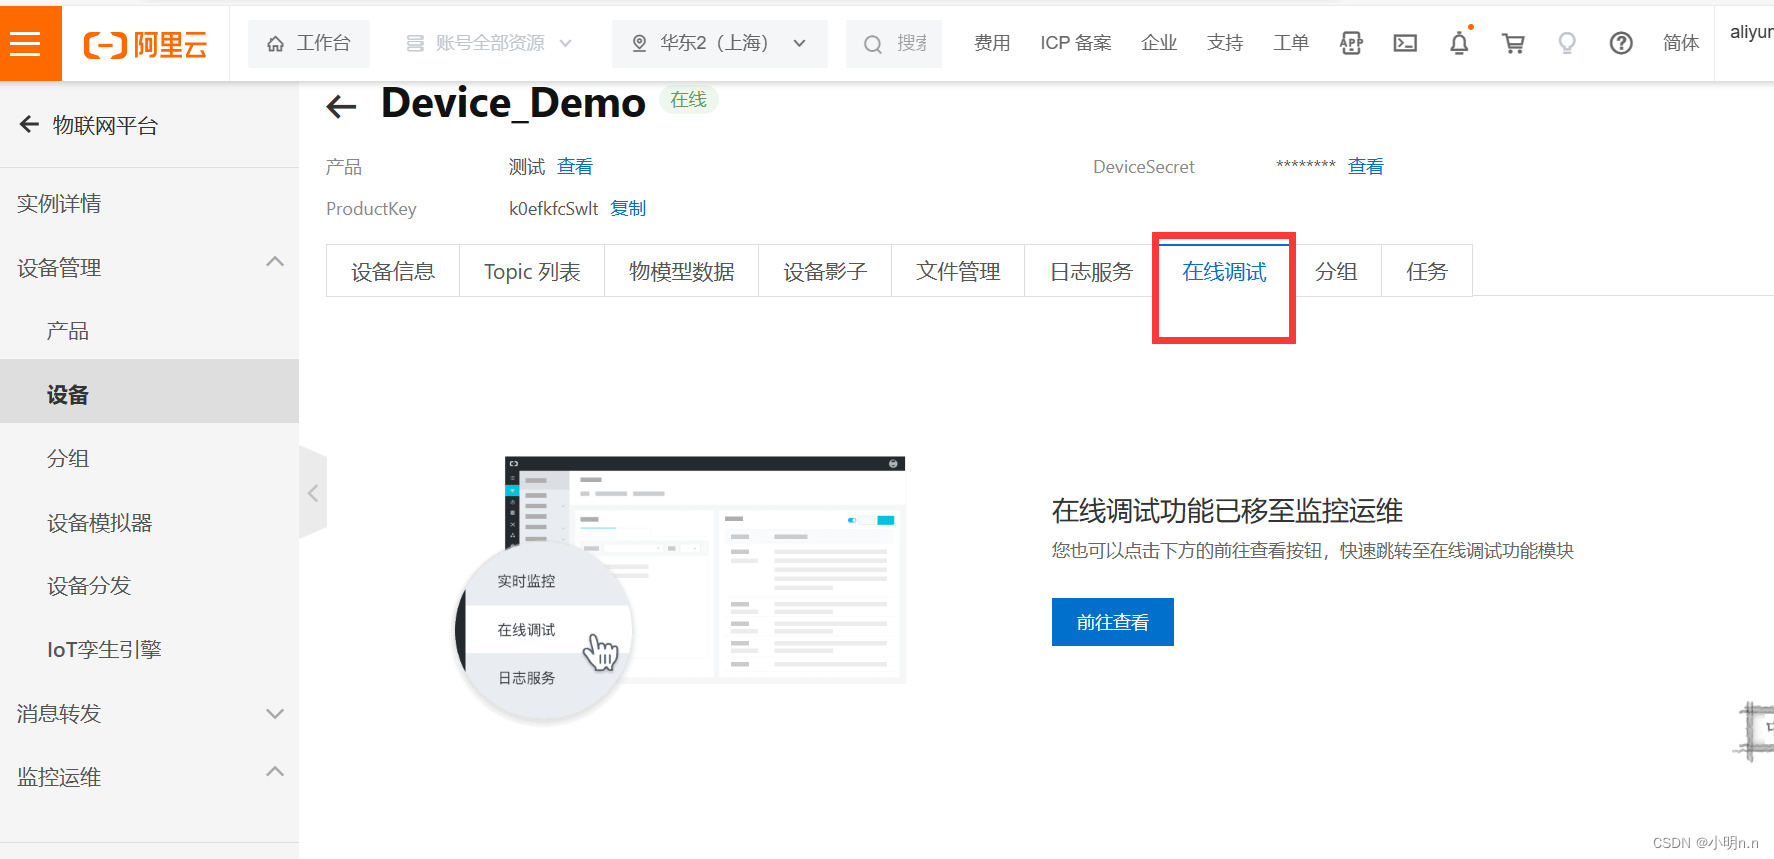Click the search box in header
This screenshot has width=1774, height=859.
[x=894, y=44]
